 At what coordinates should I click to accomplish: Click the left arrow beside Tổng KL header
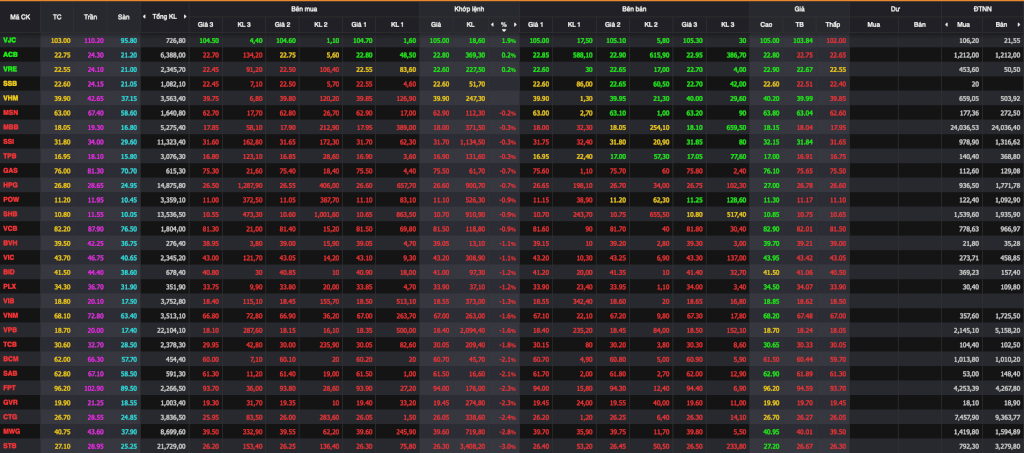[x=146, y=16]
